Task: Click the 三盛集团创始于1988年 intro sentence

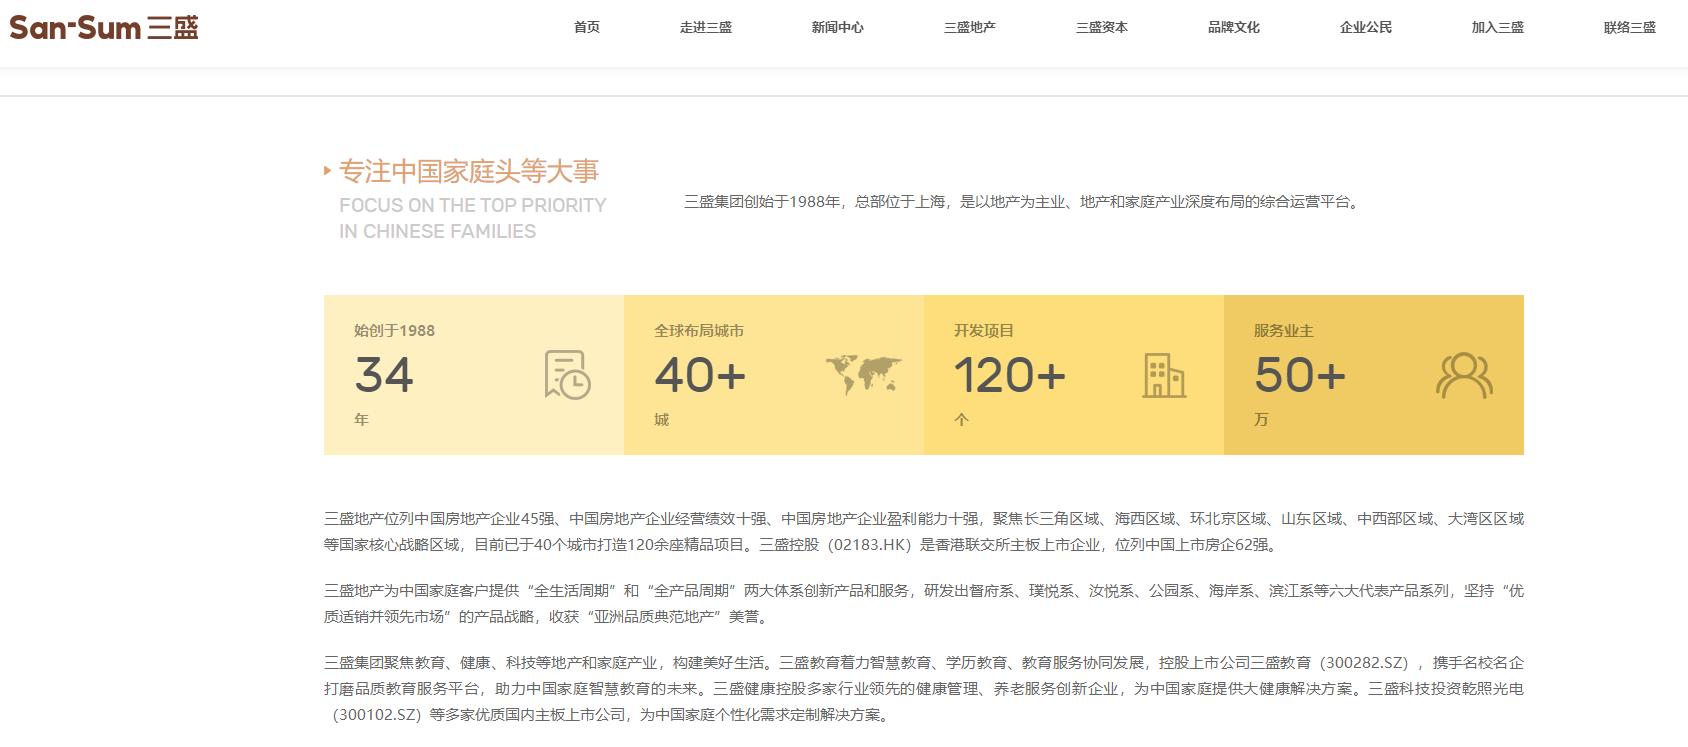Action: click(x=1021, y=202)
